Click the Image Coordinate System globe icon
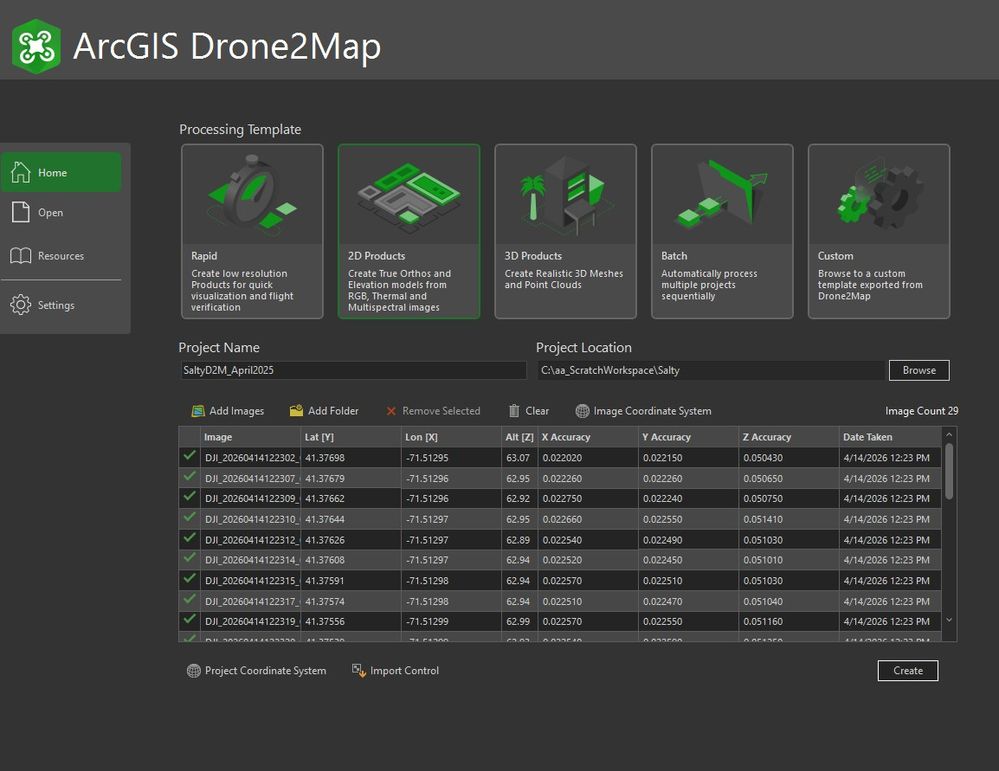999x771 pixels. (582, 411)
